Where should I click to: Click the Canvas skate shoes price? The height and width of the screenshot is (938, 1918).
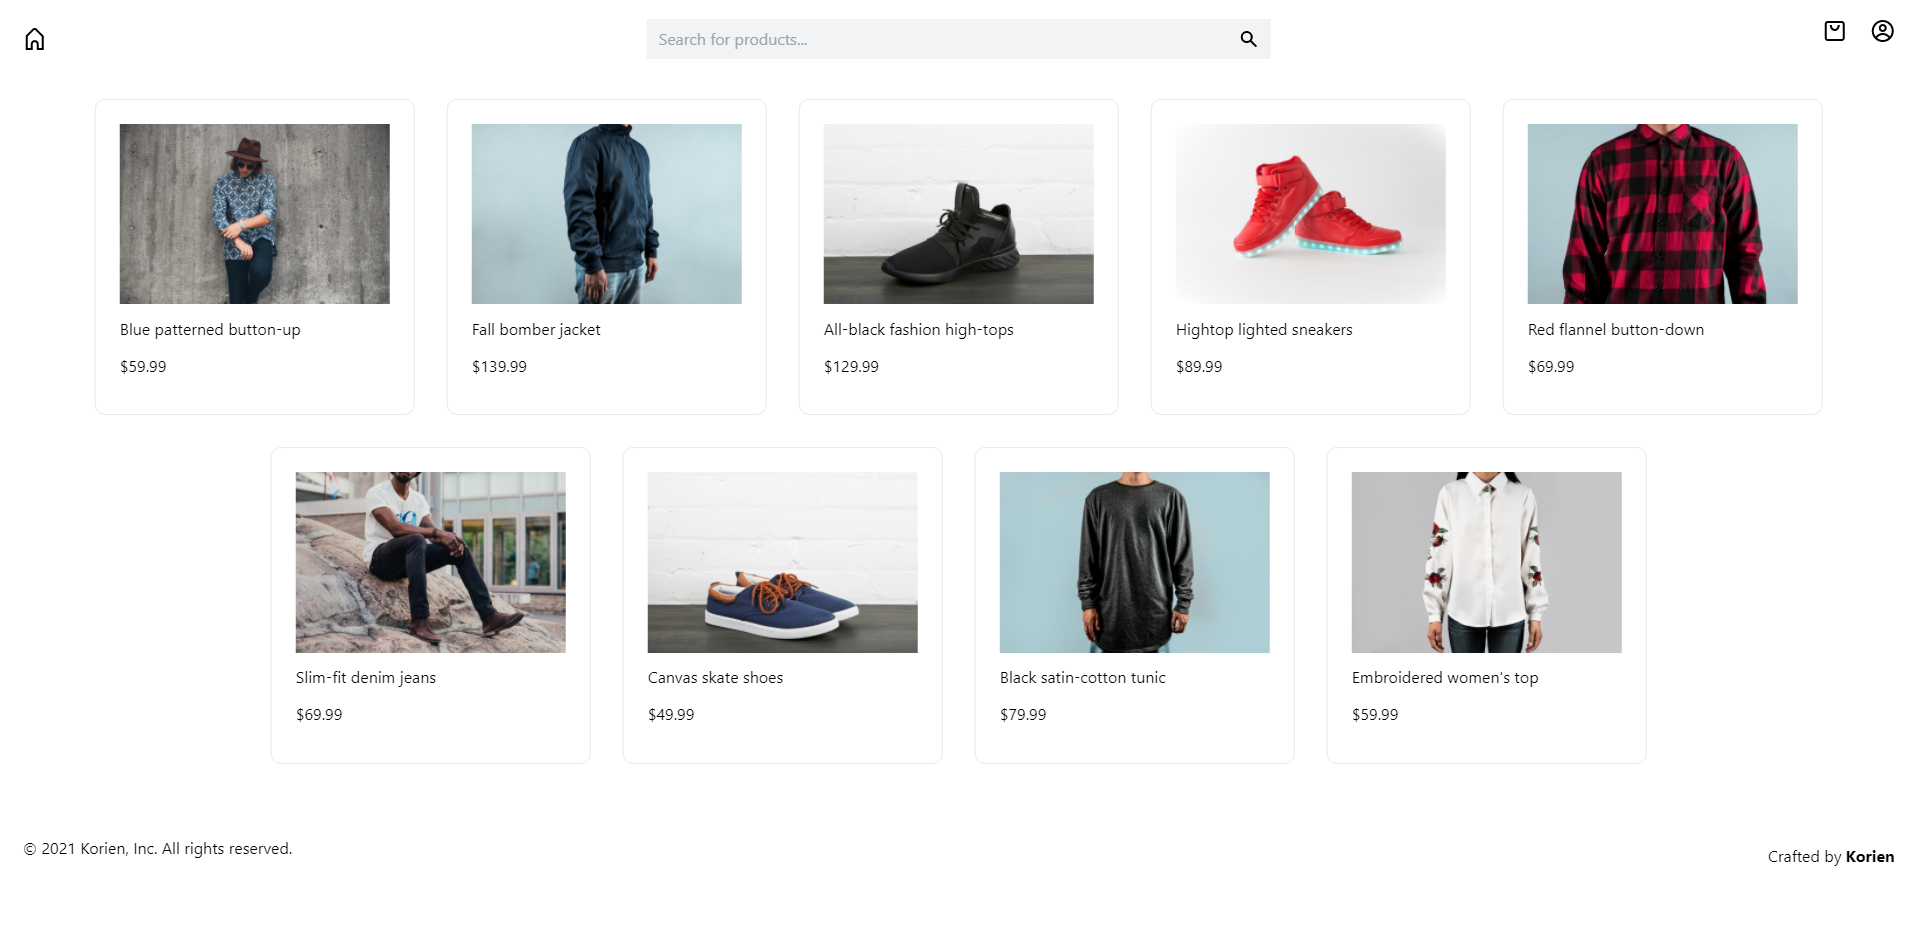pos(671,714)
